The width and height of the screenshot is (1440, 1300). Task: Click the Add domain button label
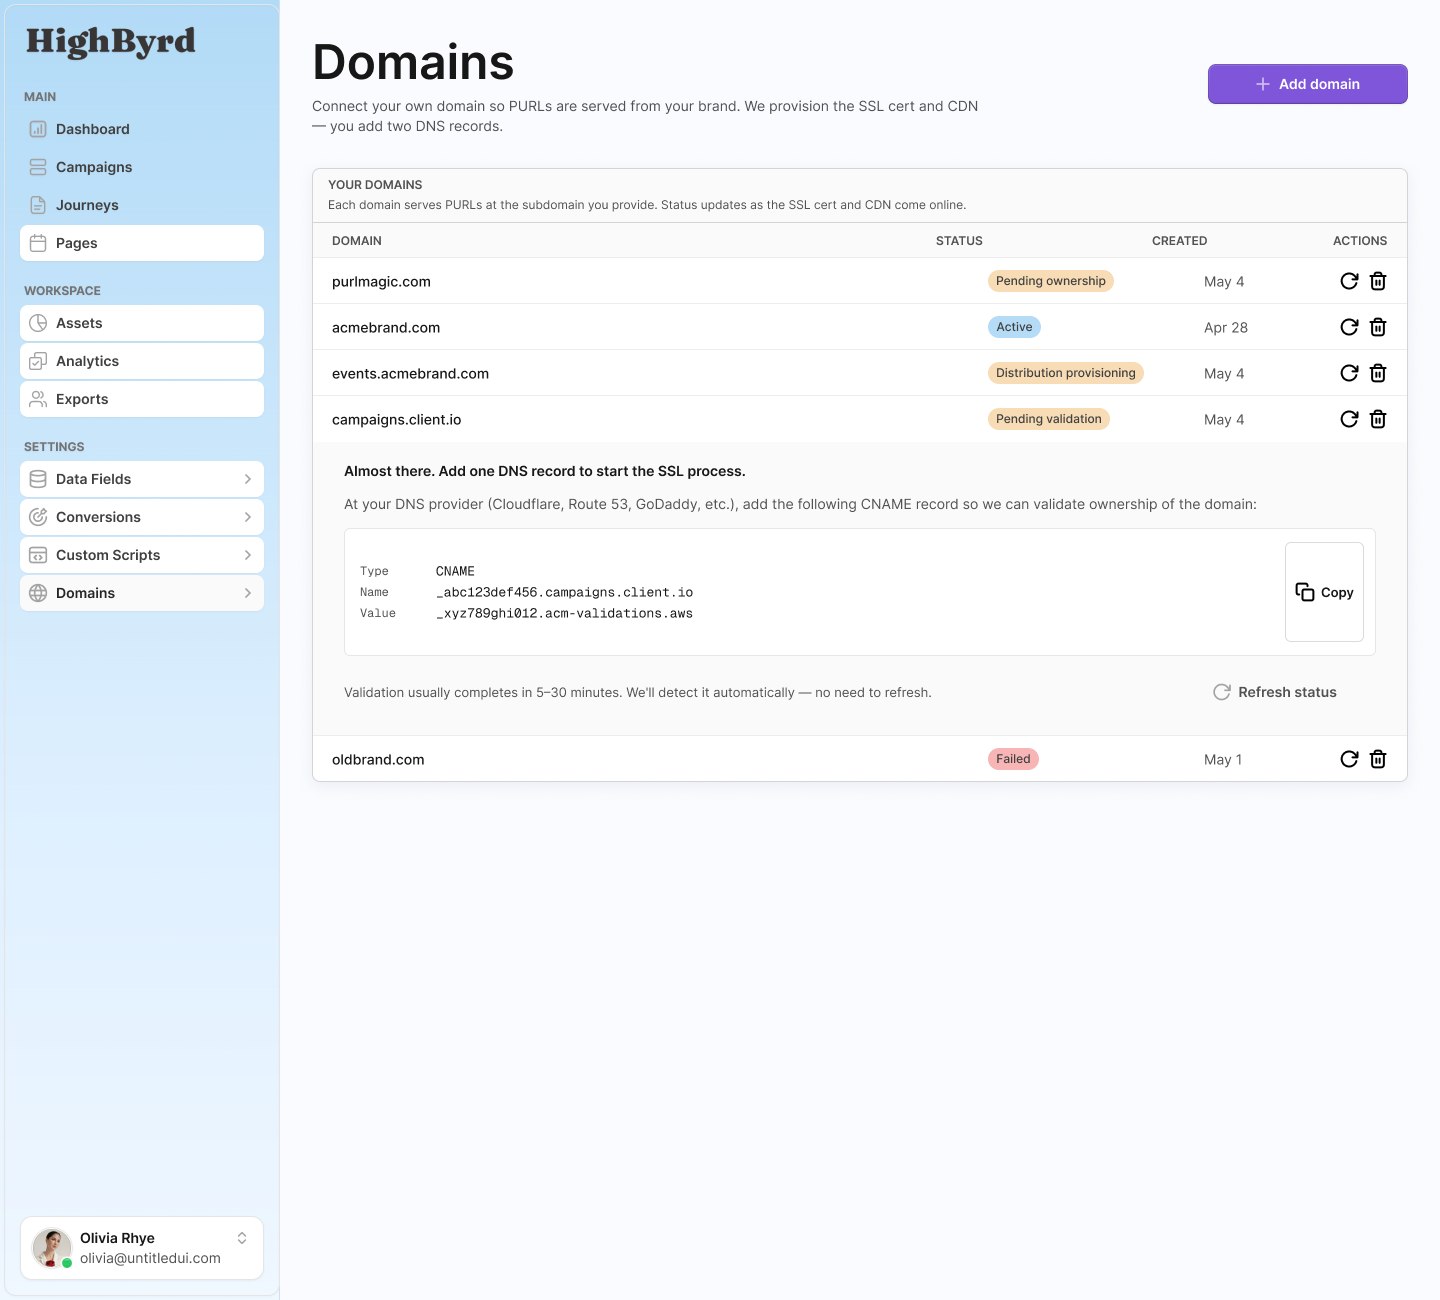pos(1319,84)
